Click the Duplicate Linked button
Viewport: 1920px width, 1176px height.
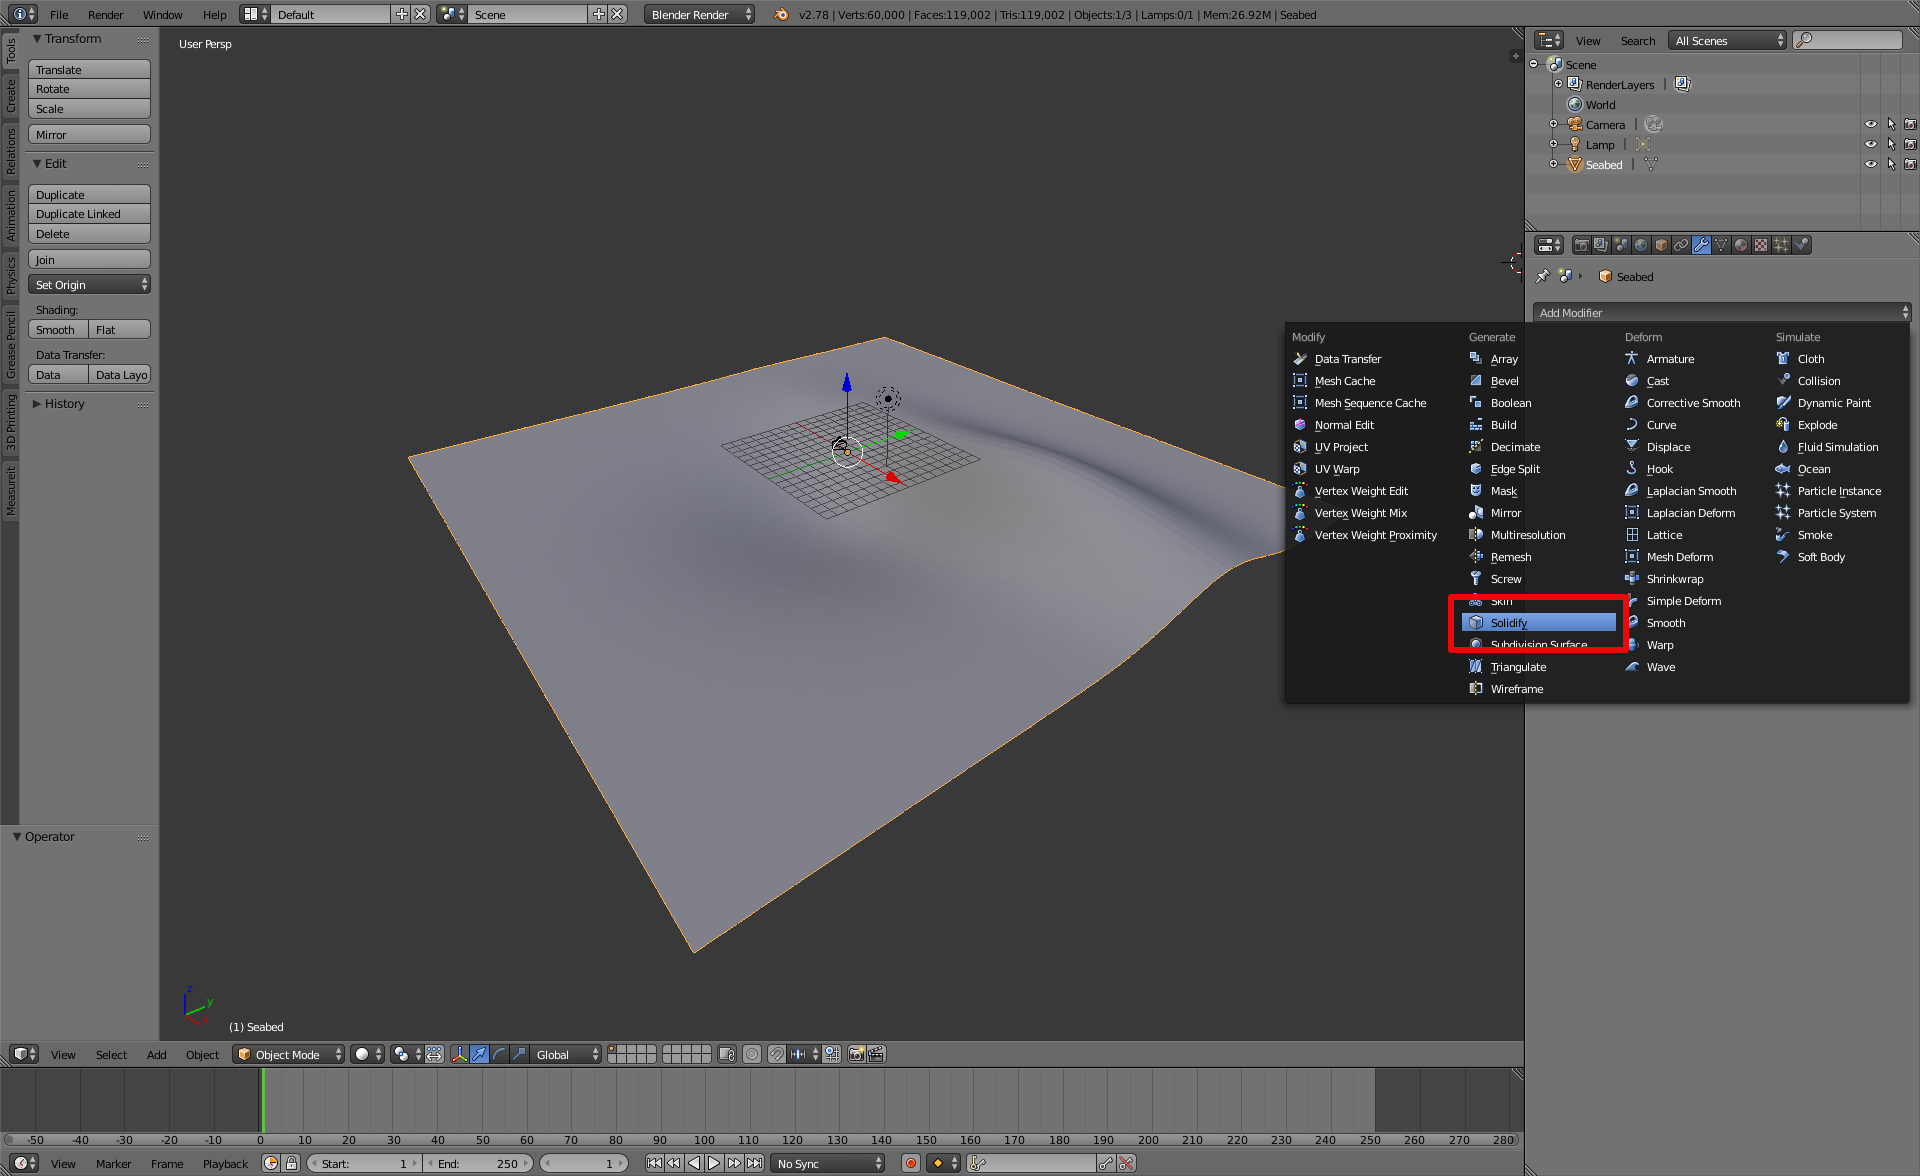tap(89, 214)
